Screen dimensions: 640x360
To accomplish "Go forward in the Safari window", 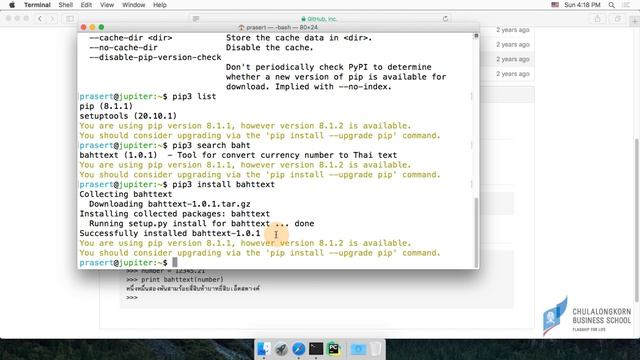I will [x=51, y=19].
